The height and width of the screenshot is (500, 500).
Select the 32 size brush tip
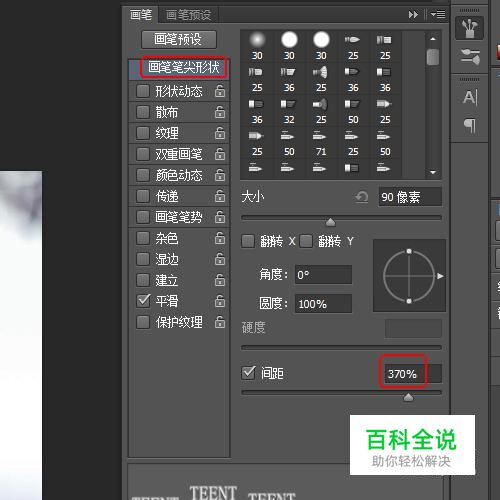289,112
